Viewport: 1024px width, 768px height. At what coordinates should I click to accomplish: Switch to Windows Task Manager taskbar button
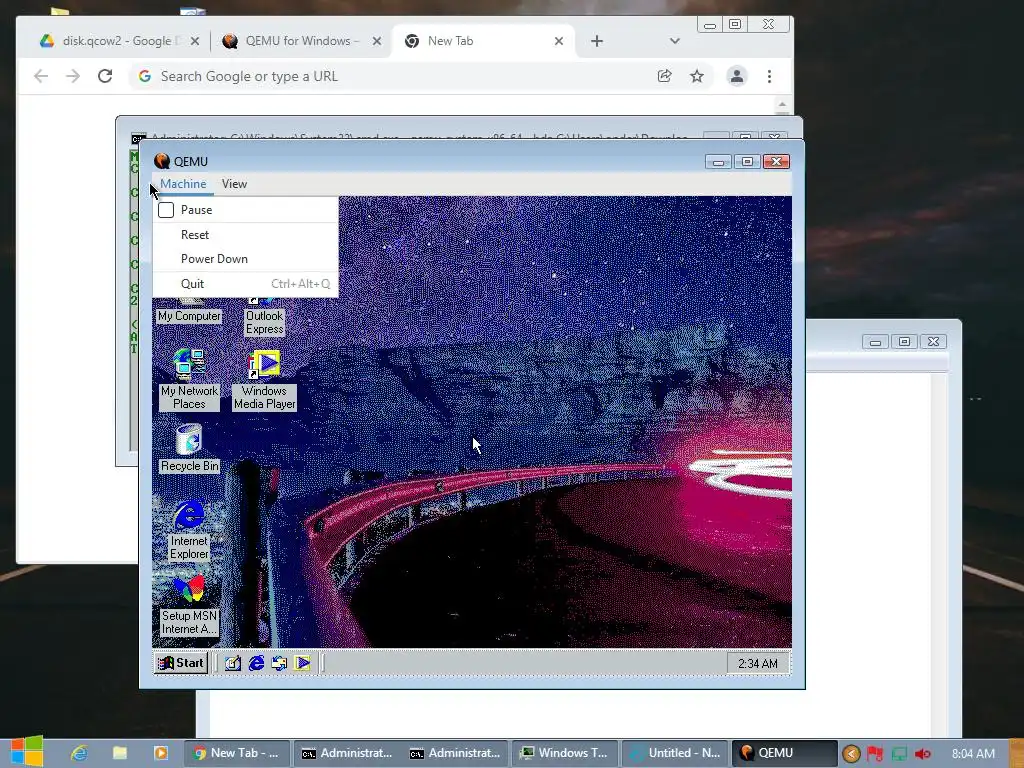tap(564, 753)
